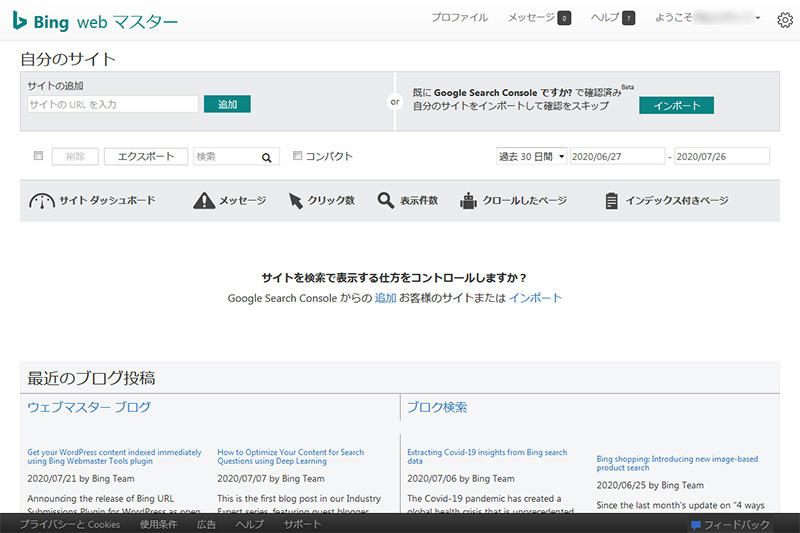The width and height of the screenshot is (800, 533).
Task: Click the feedback speech bubble icon
Action: click(695, 525)
